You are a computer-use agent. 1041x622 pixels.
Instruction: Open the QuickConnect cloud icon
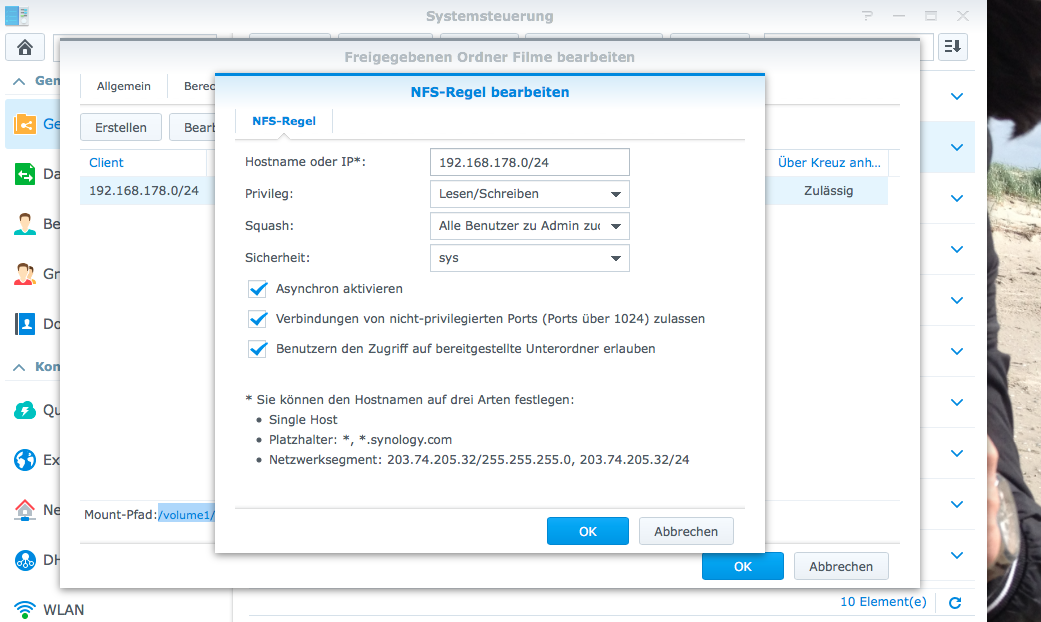click(x=25, y=410)
